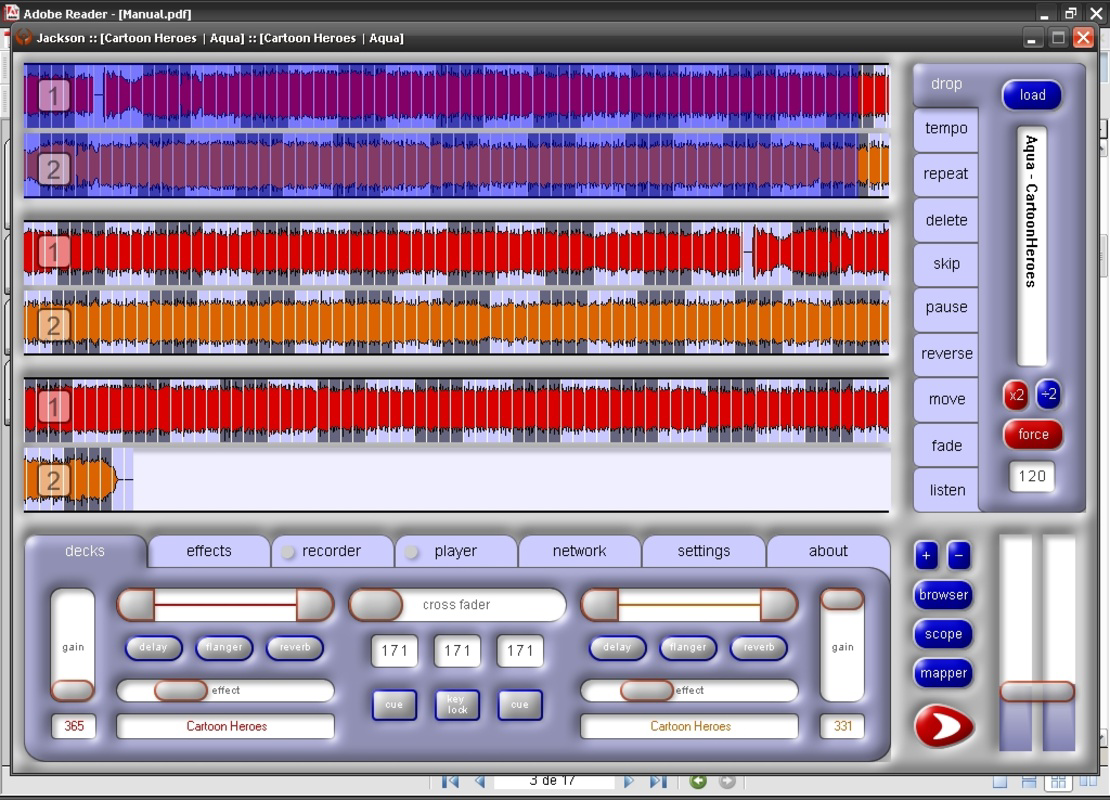1110x800 pixels.
Task: Open the browser panel
Action: 943,595
